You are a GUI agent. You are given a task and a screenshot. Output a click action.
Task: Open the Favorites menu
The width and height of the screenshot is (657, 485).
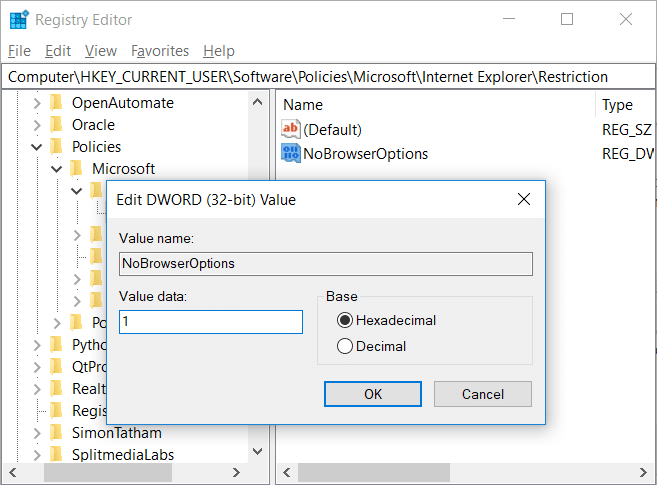[160, 51]
